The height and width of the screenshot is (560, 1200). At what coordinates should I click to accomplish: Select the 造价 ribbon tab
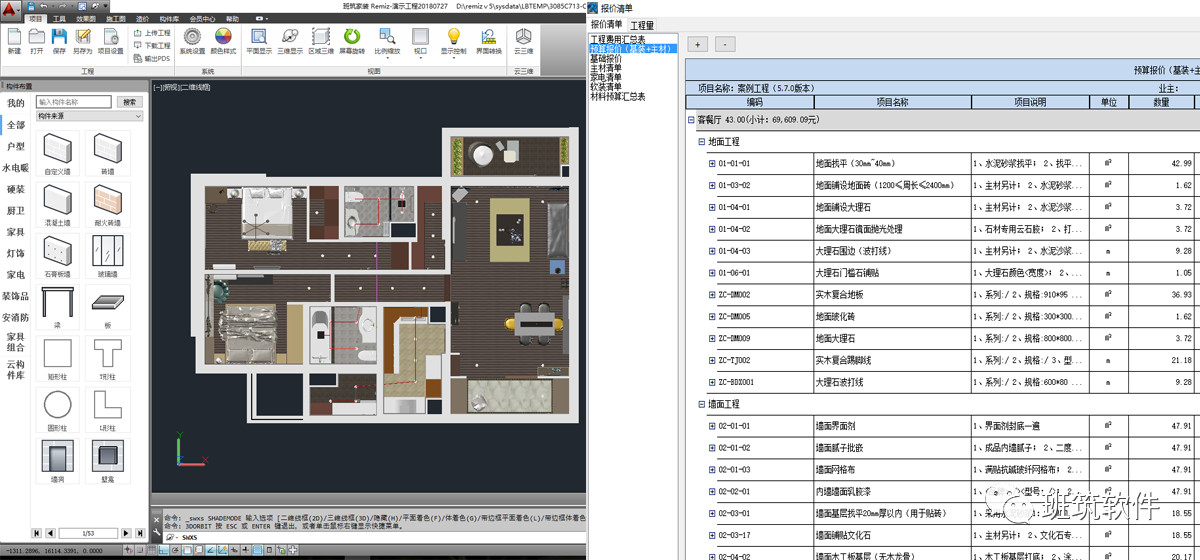tap(143, 19)
